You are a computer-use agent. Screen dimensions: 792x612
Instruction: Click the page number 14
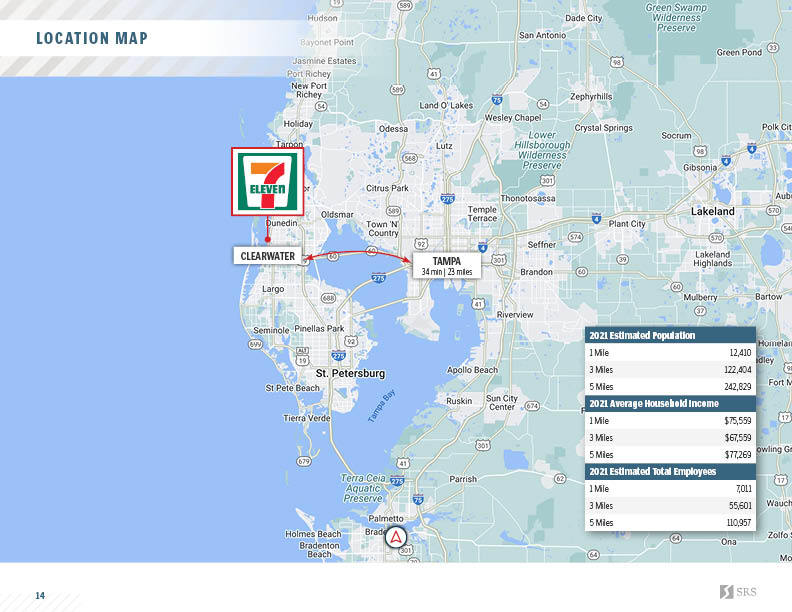point(40,596)
